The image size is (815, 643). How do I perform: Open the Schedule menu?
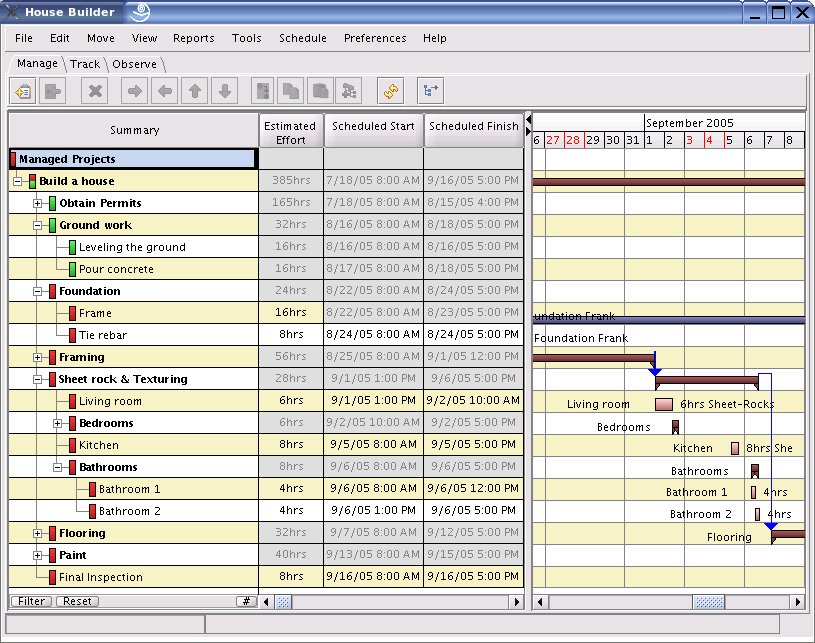[x=303, y=38]
